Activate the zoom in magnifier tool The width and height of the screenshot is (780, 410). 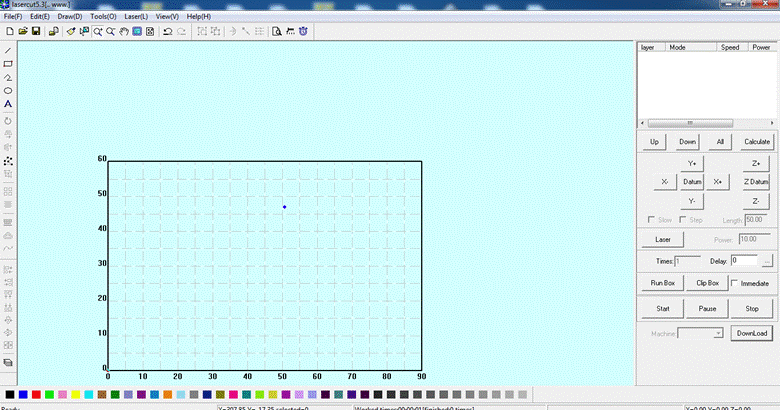coord(98,31)
